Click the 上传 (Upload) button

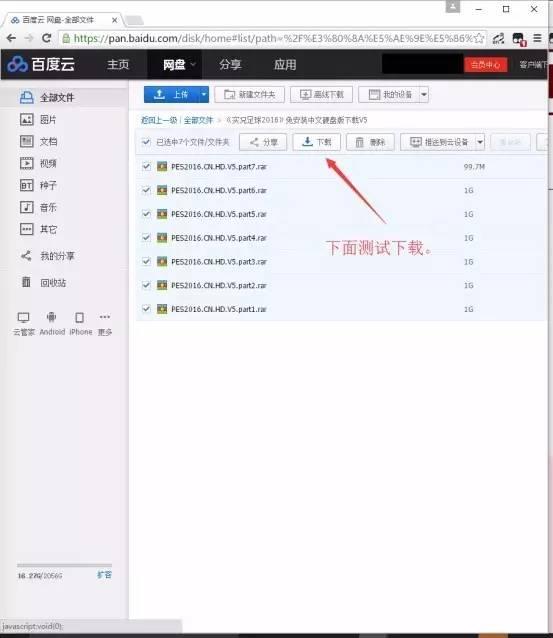coord(171,94)
